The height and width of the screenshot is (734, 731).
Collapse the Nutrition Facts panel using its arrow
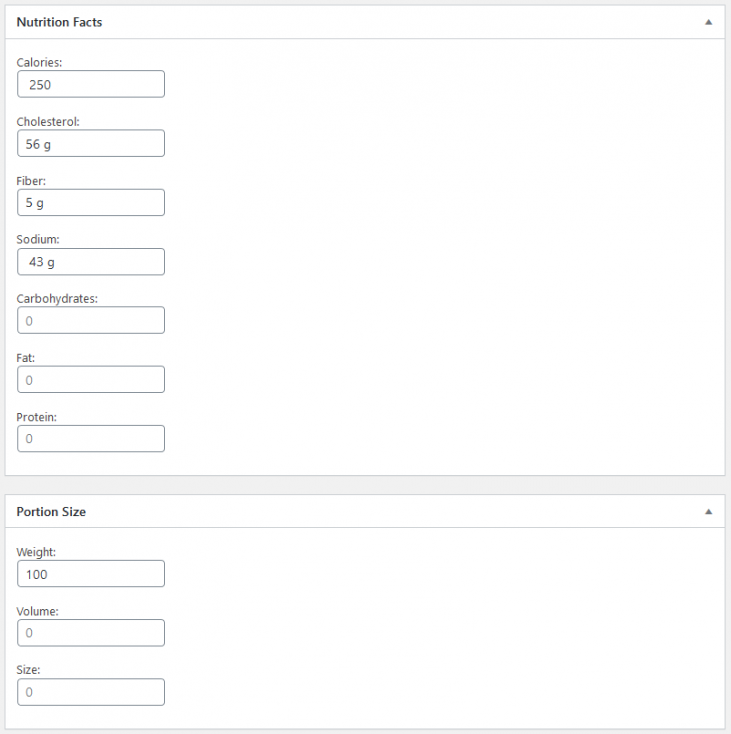point(708,22)
